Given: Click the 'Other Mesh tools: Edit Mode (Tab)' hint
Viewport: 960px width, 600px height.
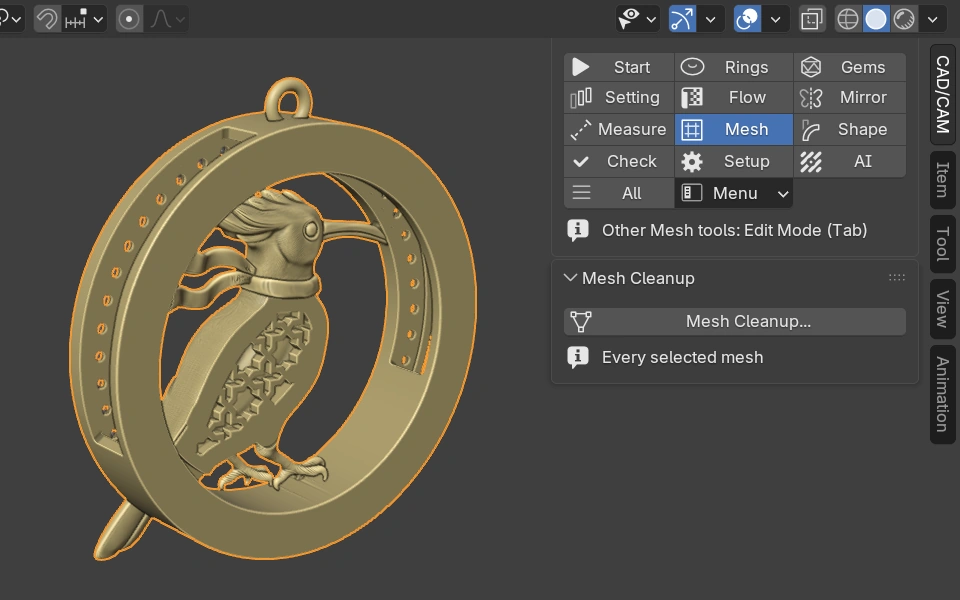Looking at the screenshot, I should [734, 230].
